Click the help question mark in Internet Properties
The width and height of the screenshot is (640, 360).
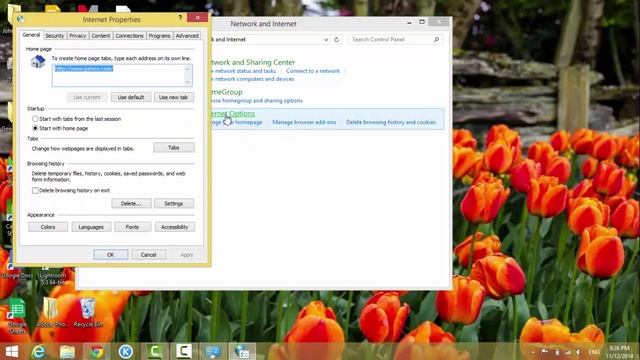pos(180,18)
